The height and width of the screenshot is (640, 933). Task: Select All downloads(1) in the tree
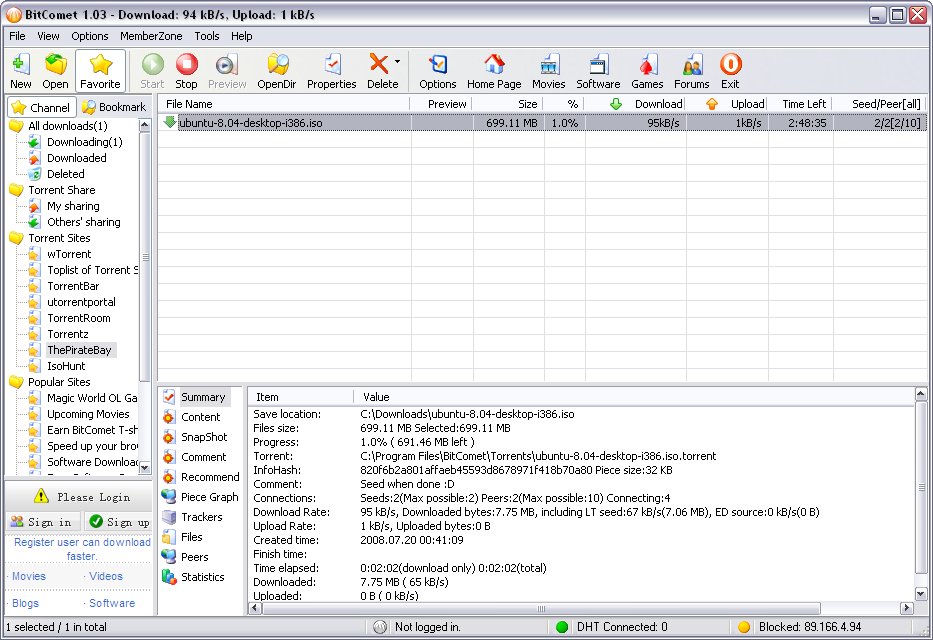(x=68, y=126)
